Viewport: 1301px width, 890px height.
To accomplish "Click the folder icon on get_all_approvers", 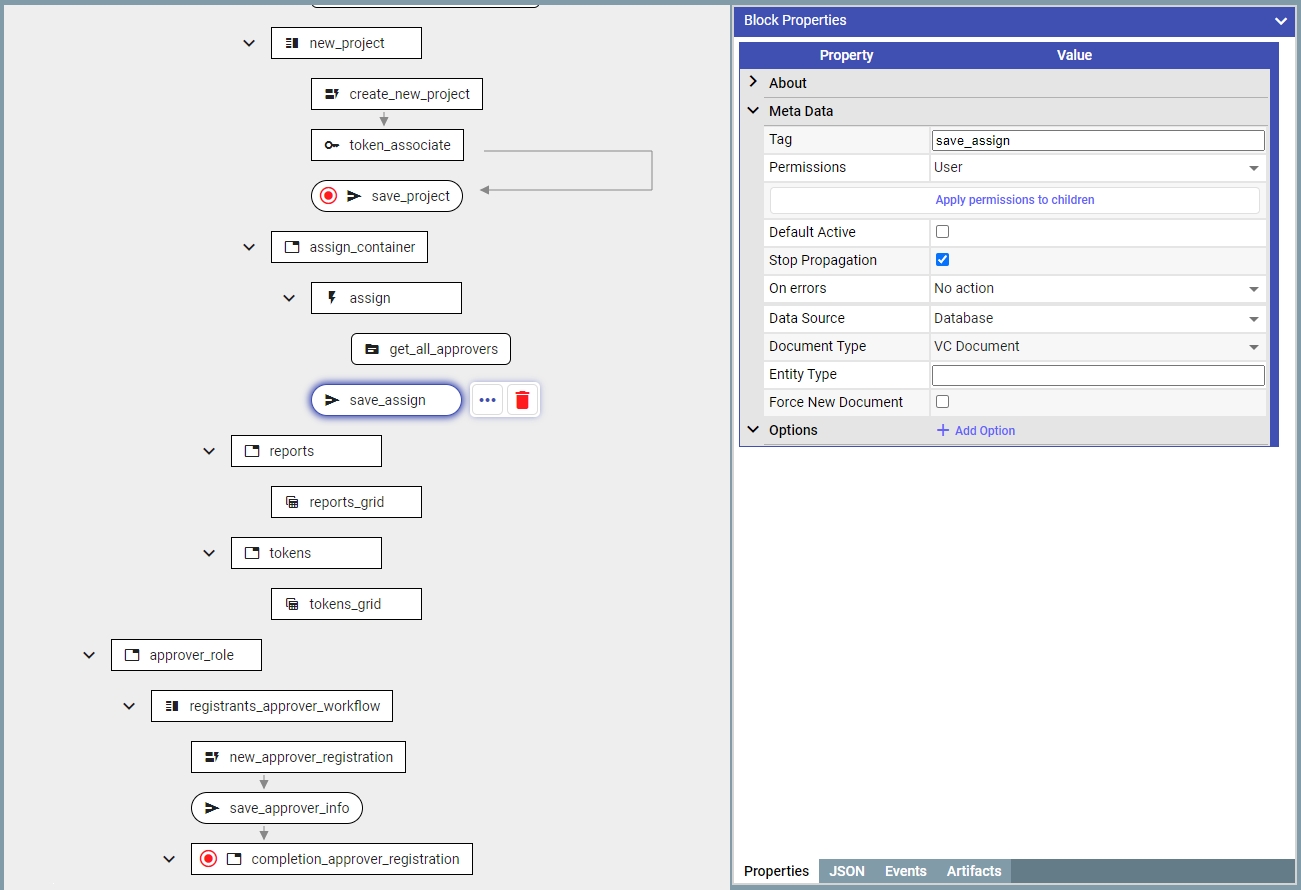I will [x=372, y=349].
